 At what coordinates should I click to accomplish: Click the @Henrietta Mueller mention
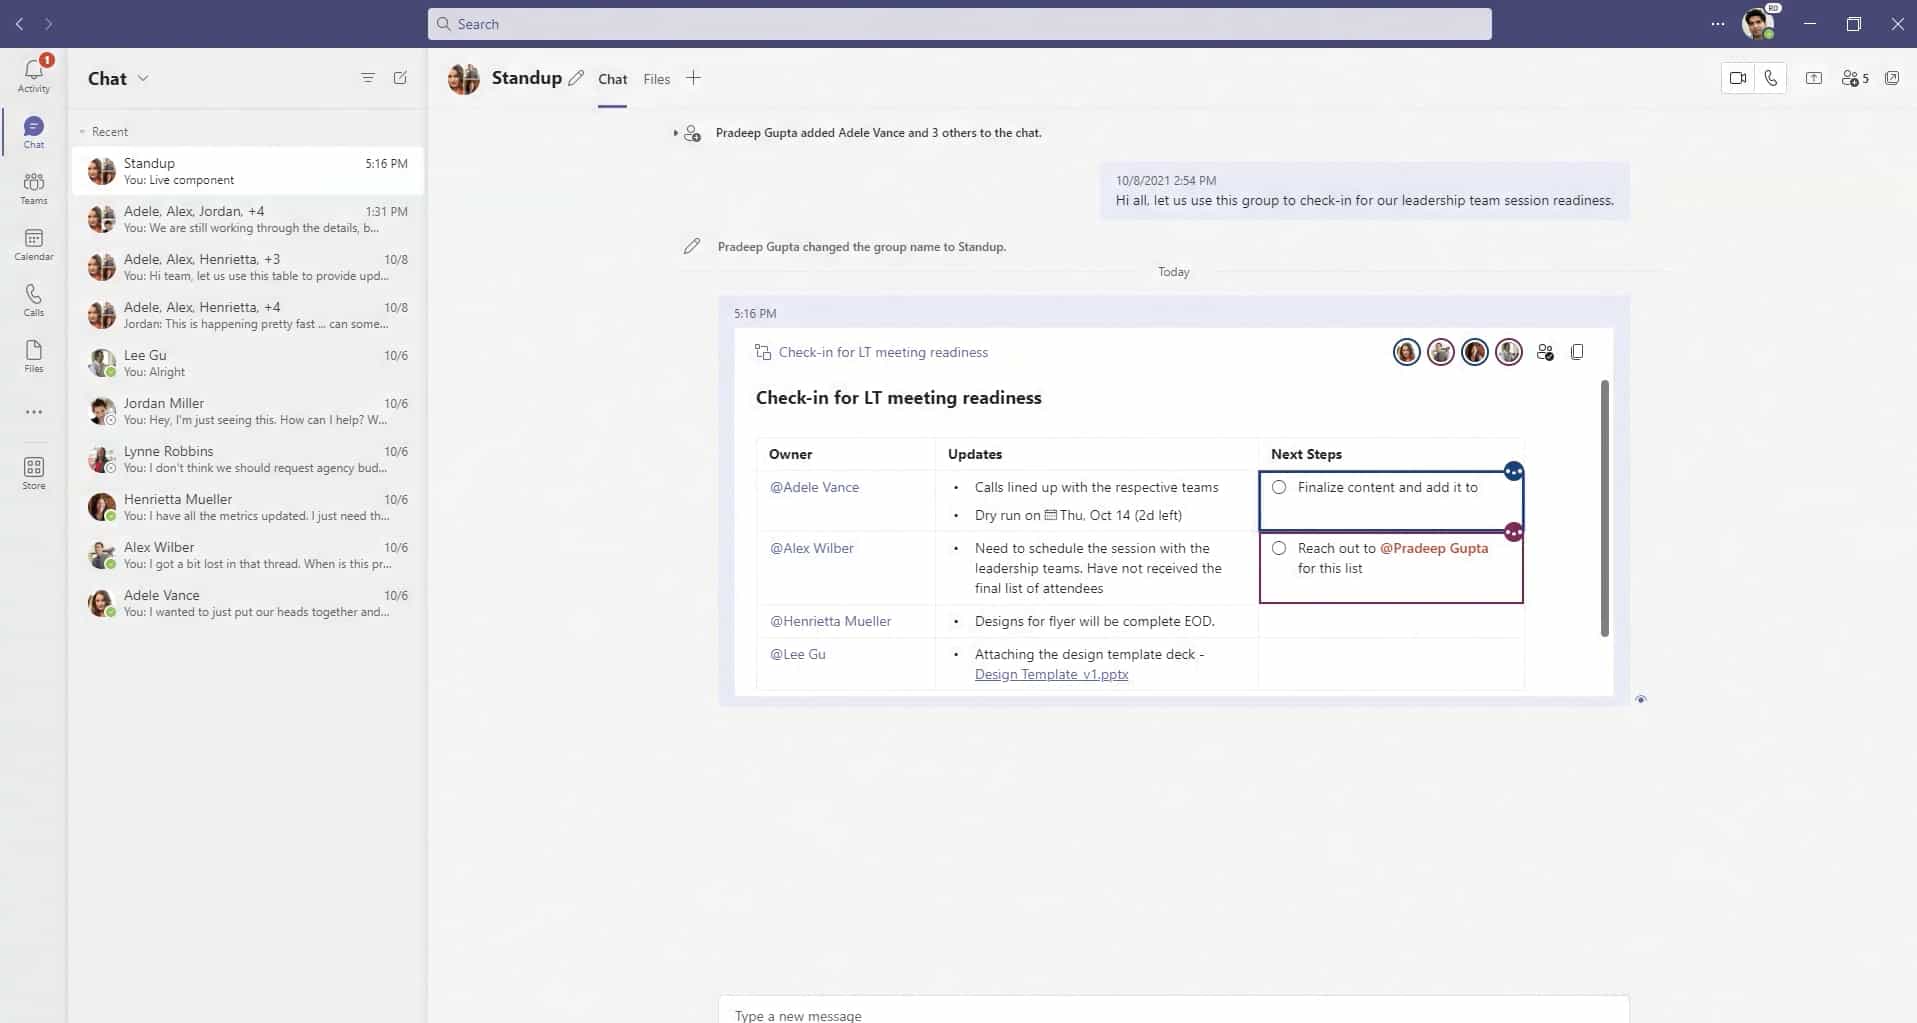tap(830, 621)
